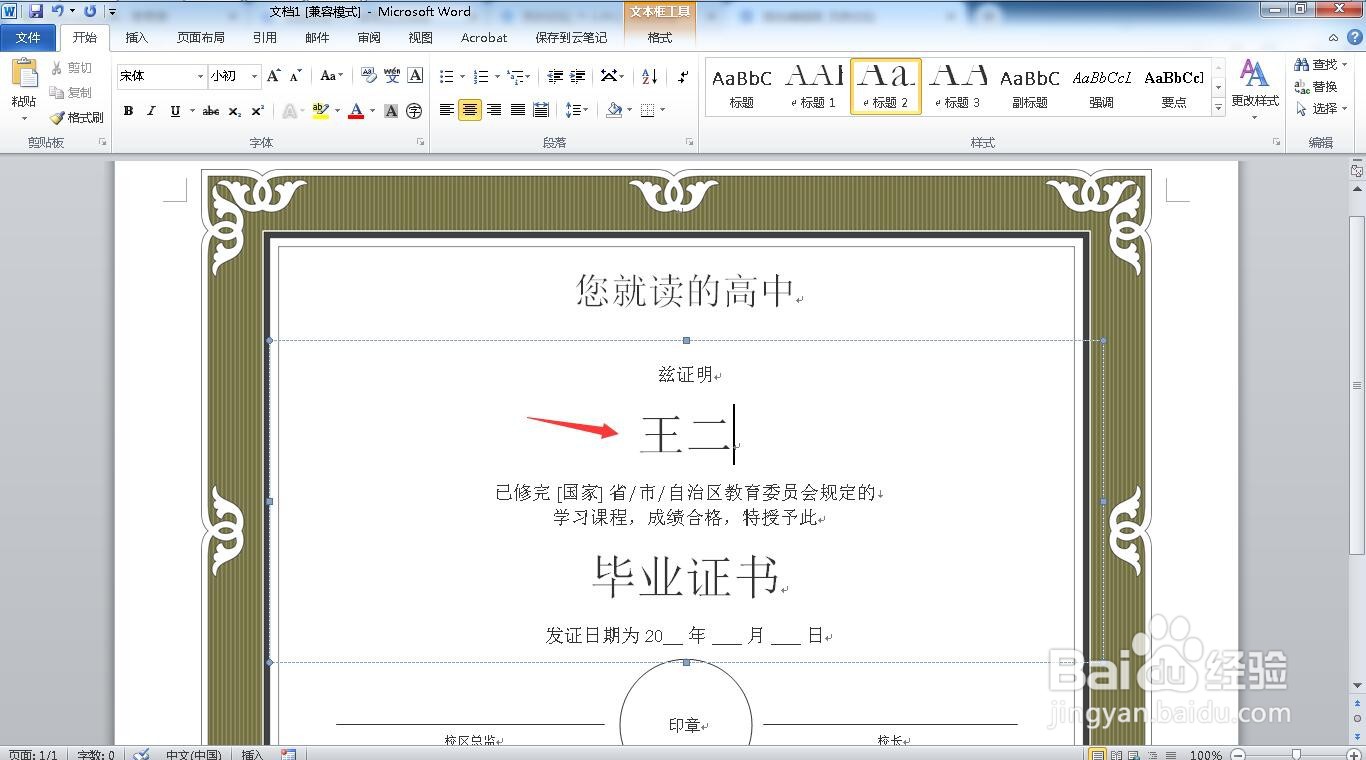
Task: Click the Character Shading icon
Action: click(x=391, y=111)
